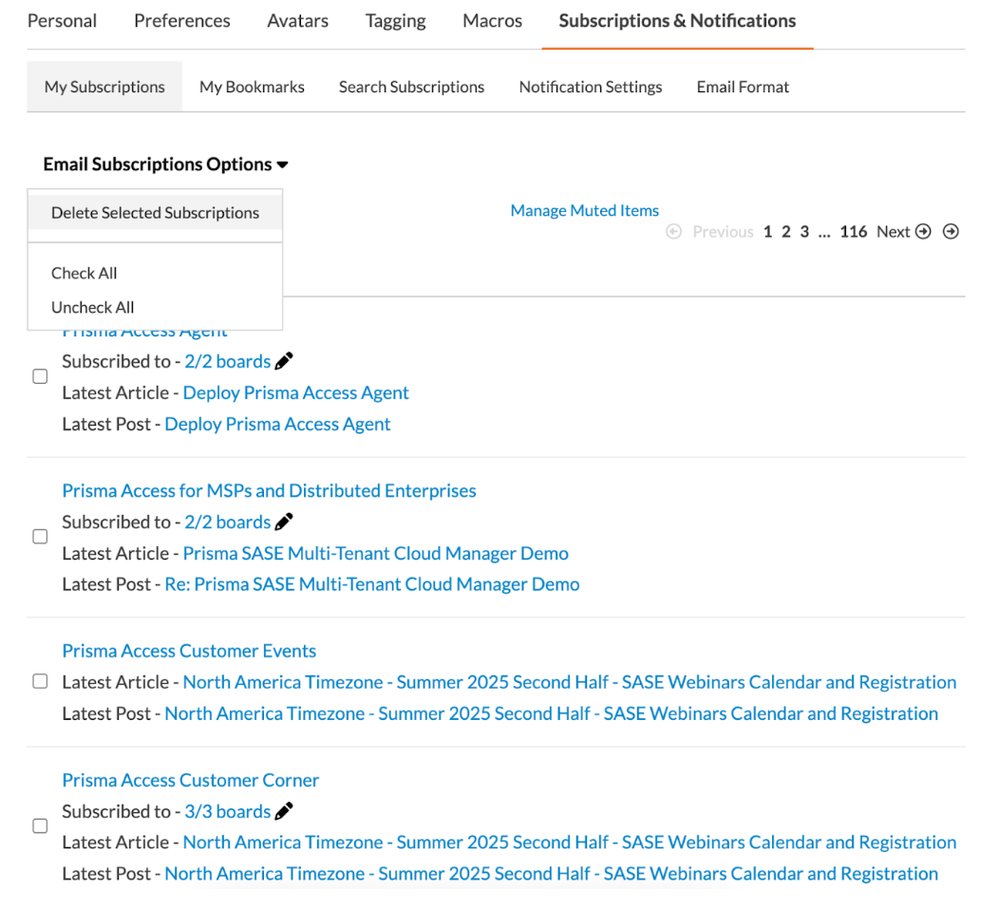Open the Manage Muted Items link
The height and width of the screenshot is (914, 999).
point(585,210)
